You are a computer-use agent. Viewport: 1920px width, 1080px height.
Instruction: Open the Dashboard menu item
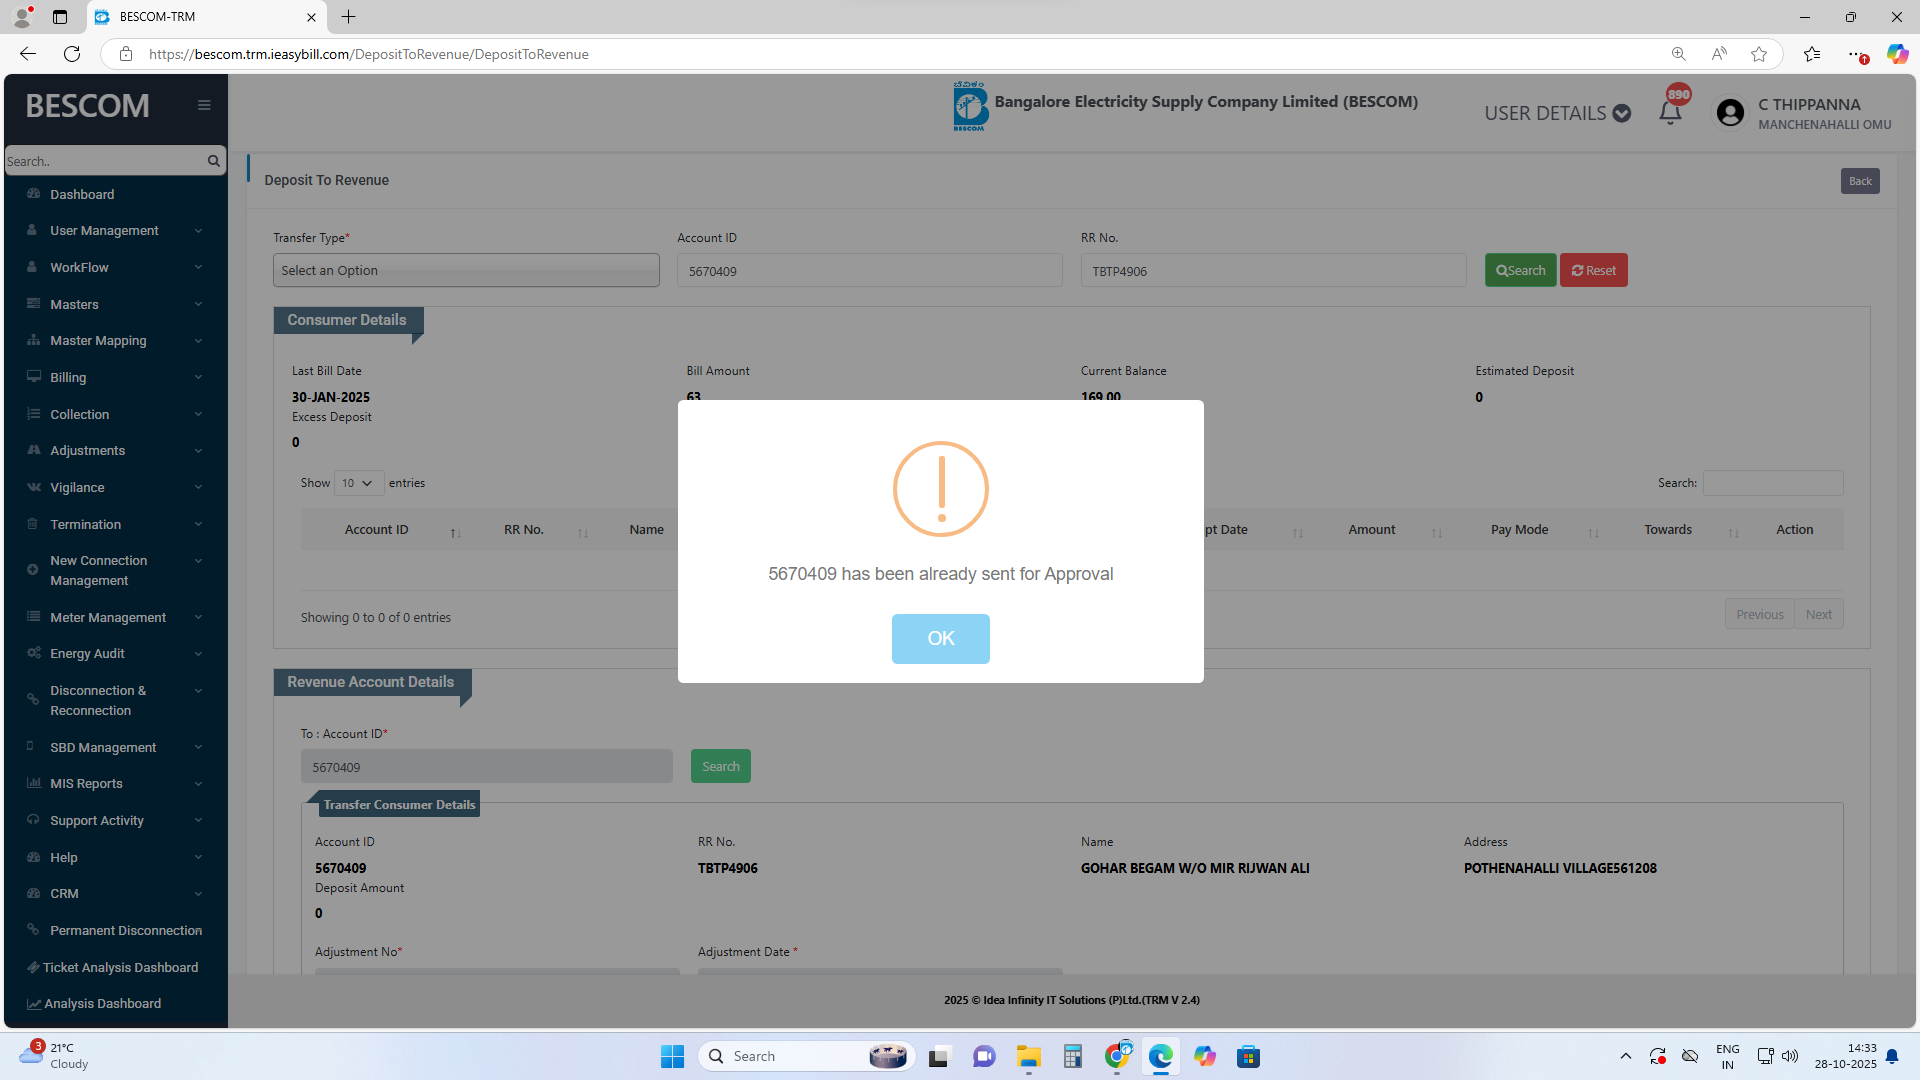(82, 194)
